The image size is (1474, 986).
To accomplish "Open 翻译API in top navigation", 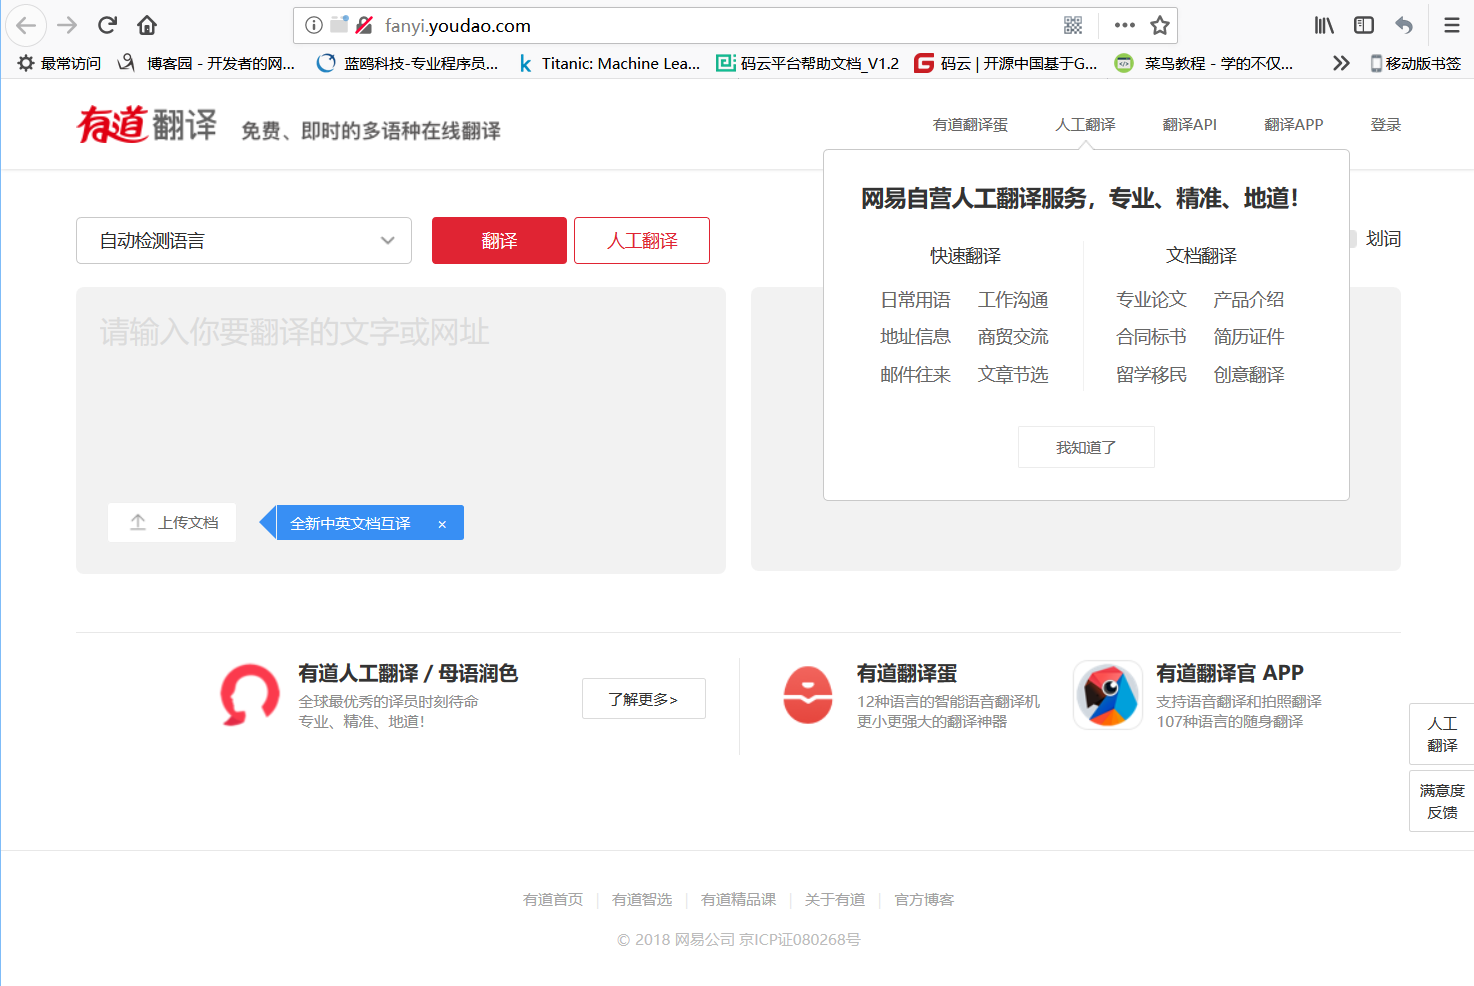I will coord(1190,125).
